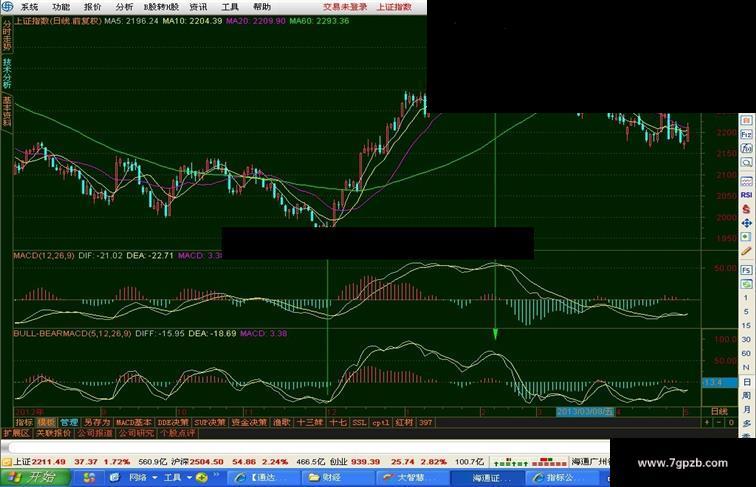
Task: Select the N-minute period
Action: 746,367
